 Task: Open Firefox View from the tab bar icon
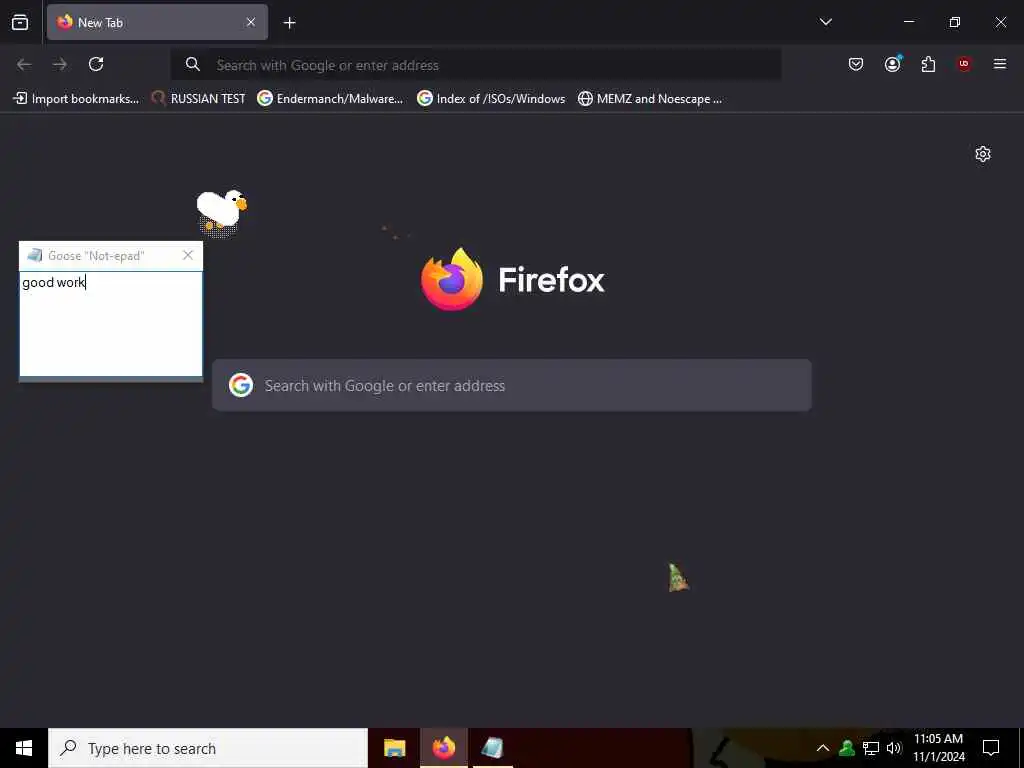[x=20, y=22]
